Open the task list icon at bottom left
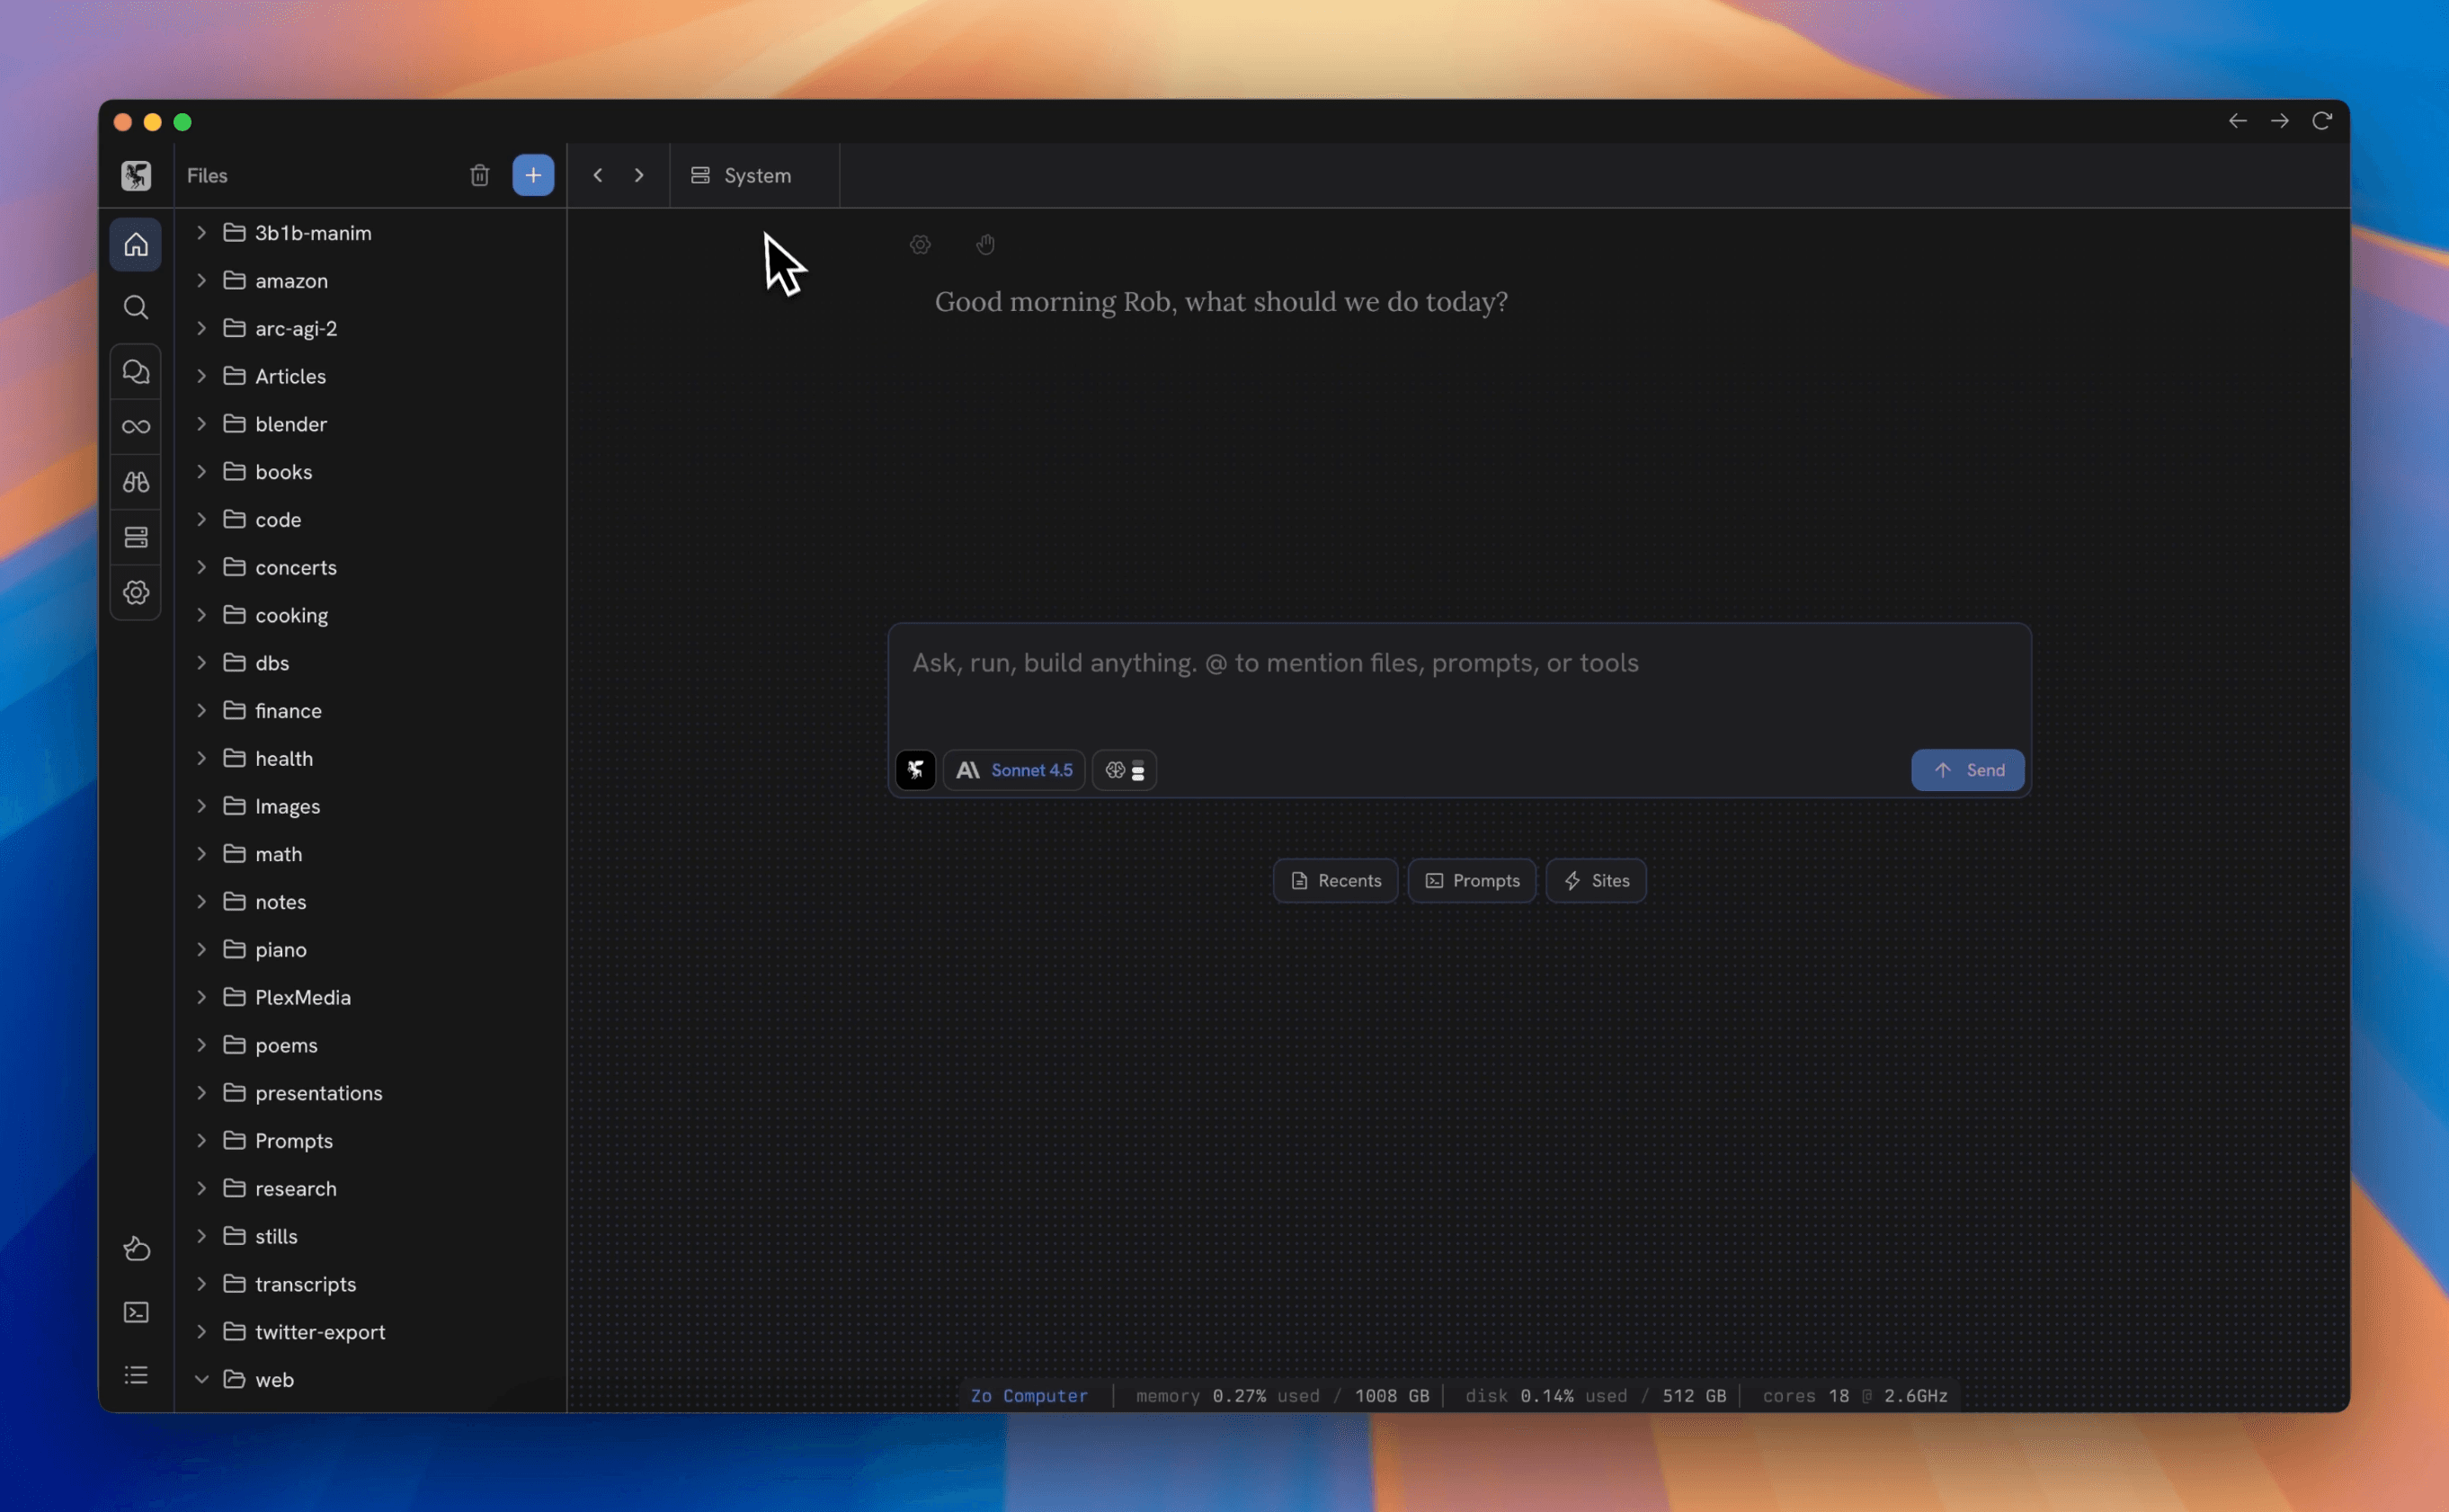Screen dimensions: 2449x1512 pyautogui.click(x=136, y=1375)
